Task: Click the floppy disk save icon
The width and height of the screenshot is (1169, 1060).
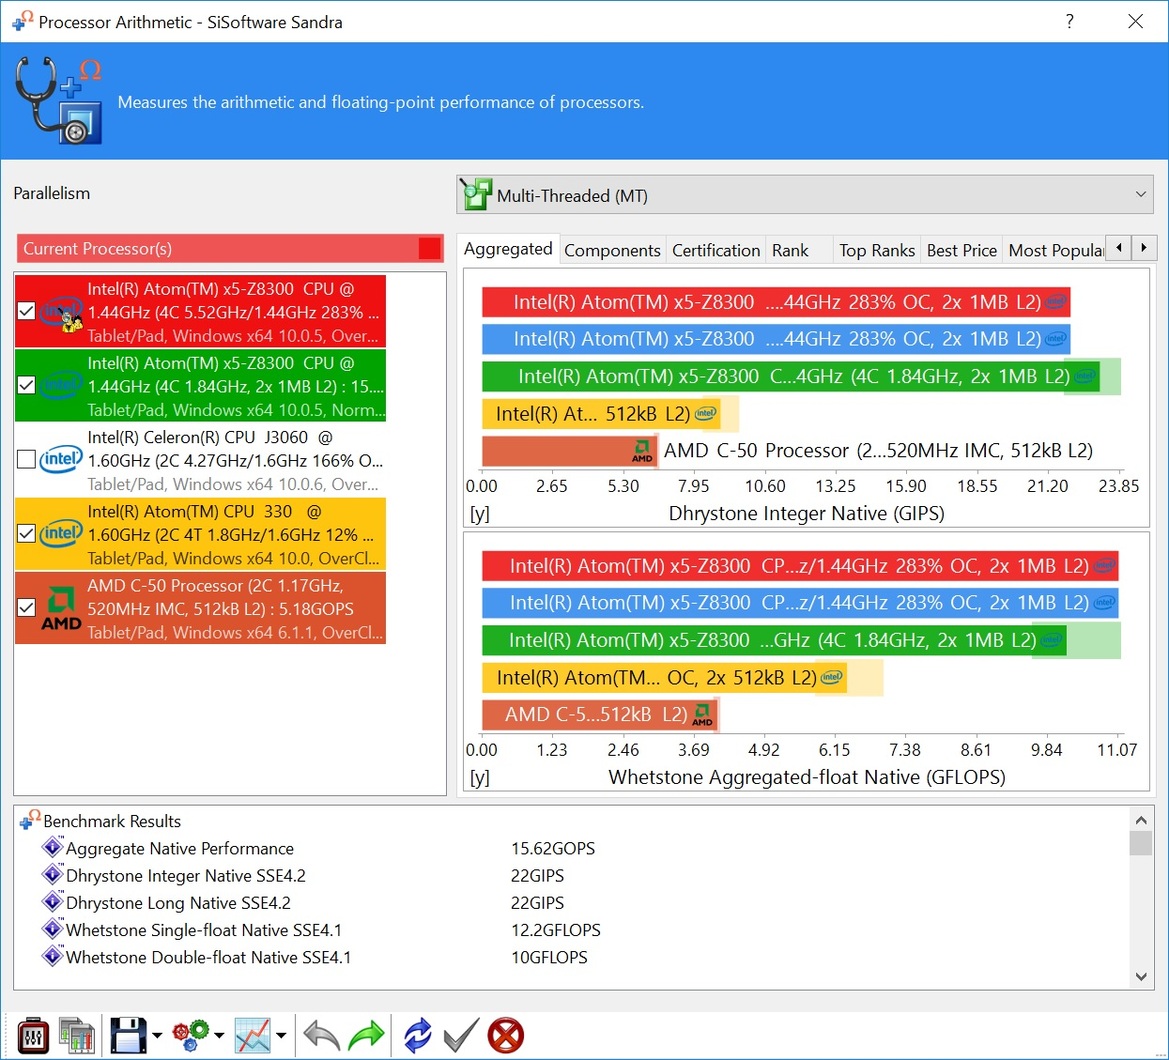Action: point(128,1035)
